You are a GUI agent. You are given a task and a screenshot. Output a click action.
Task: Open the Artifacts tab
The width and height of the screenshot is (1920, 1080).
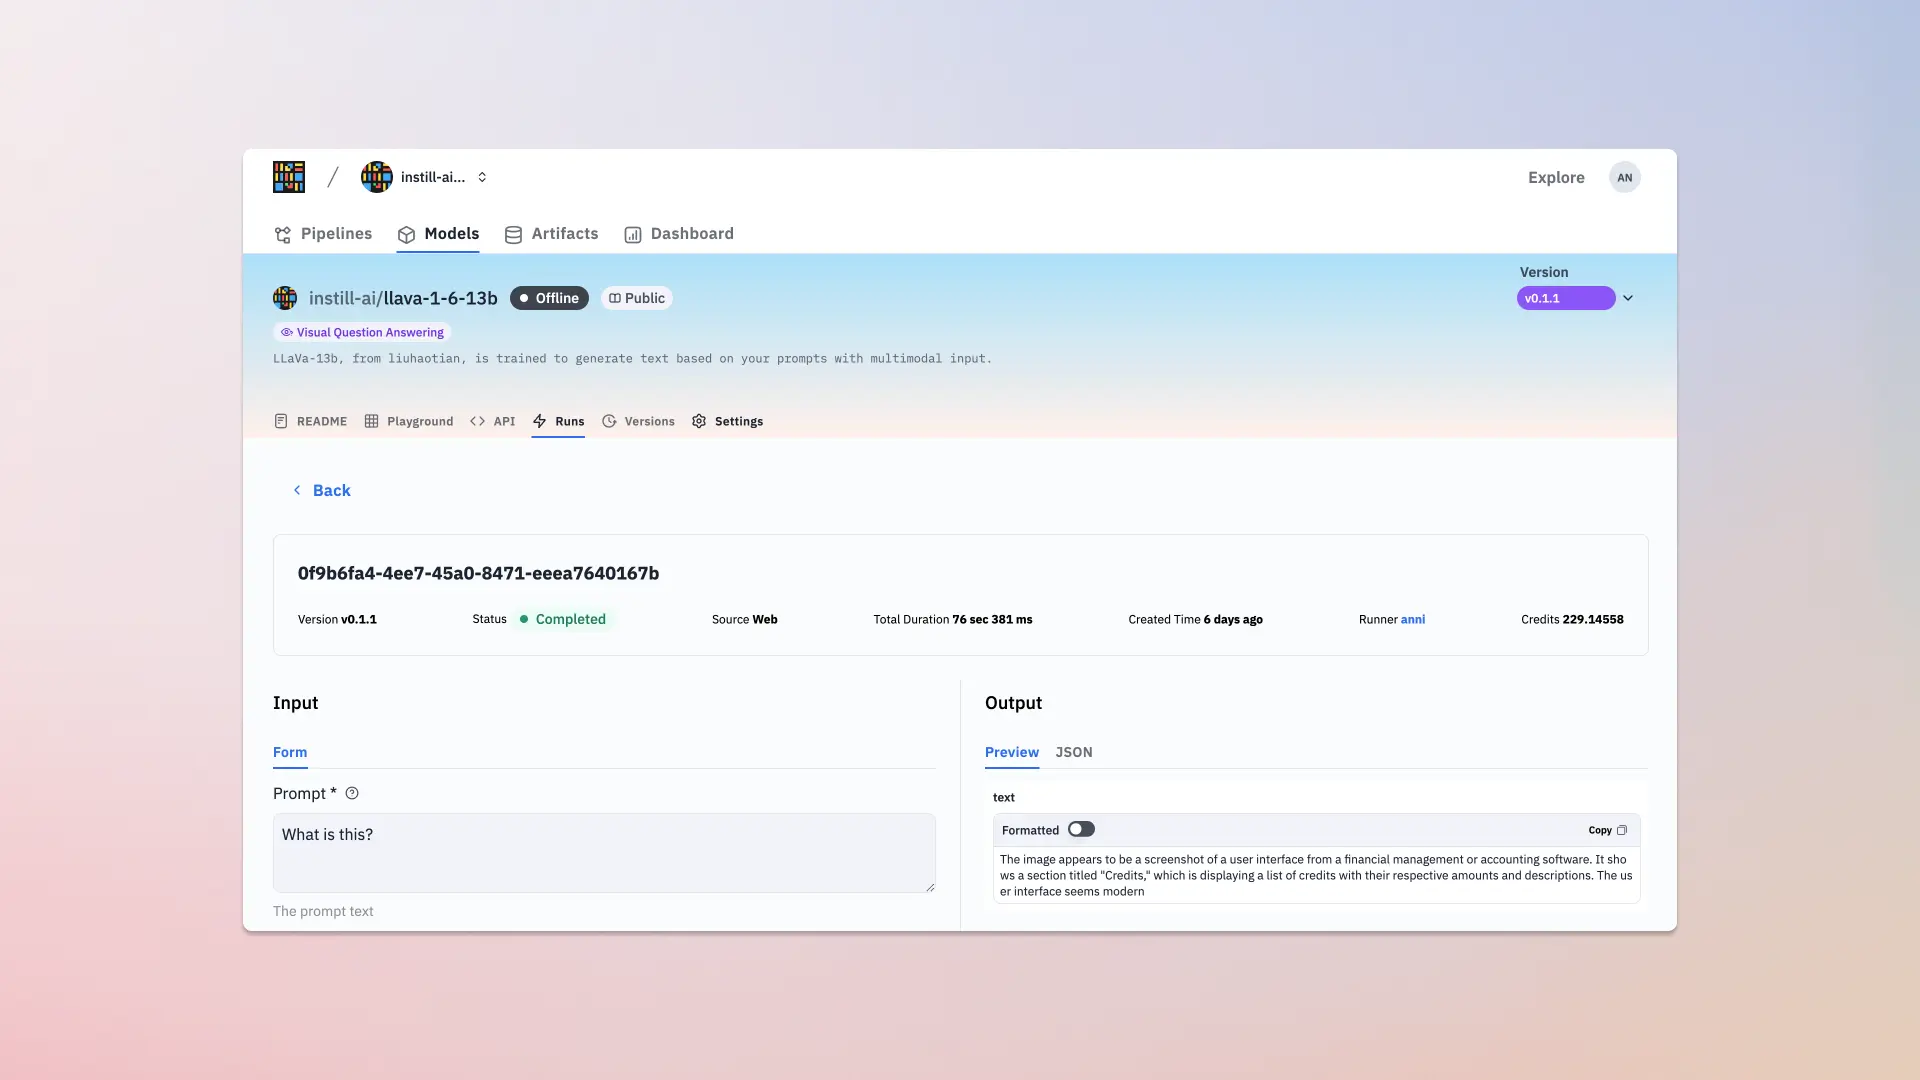coord(552,234)
